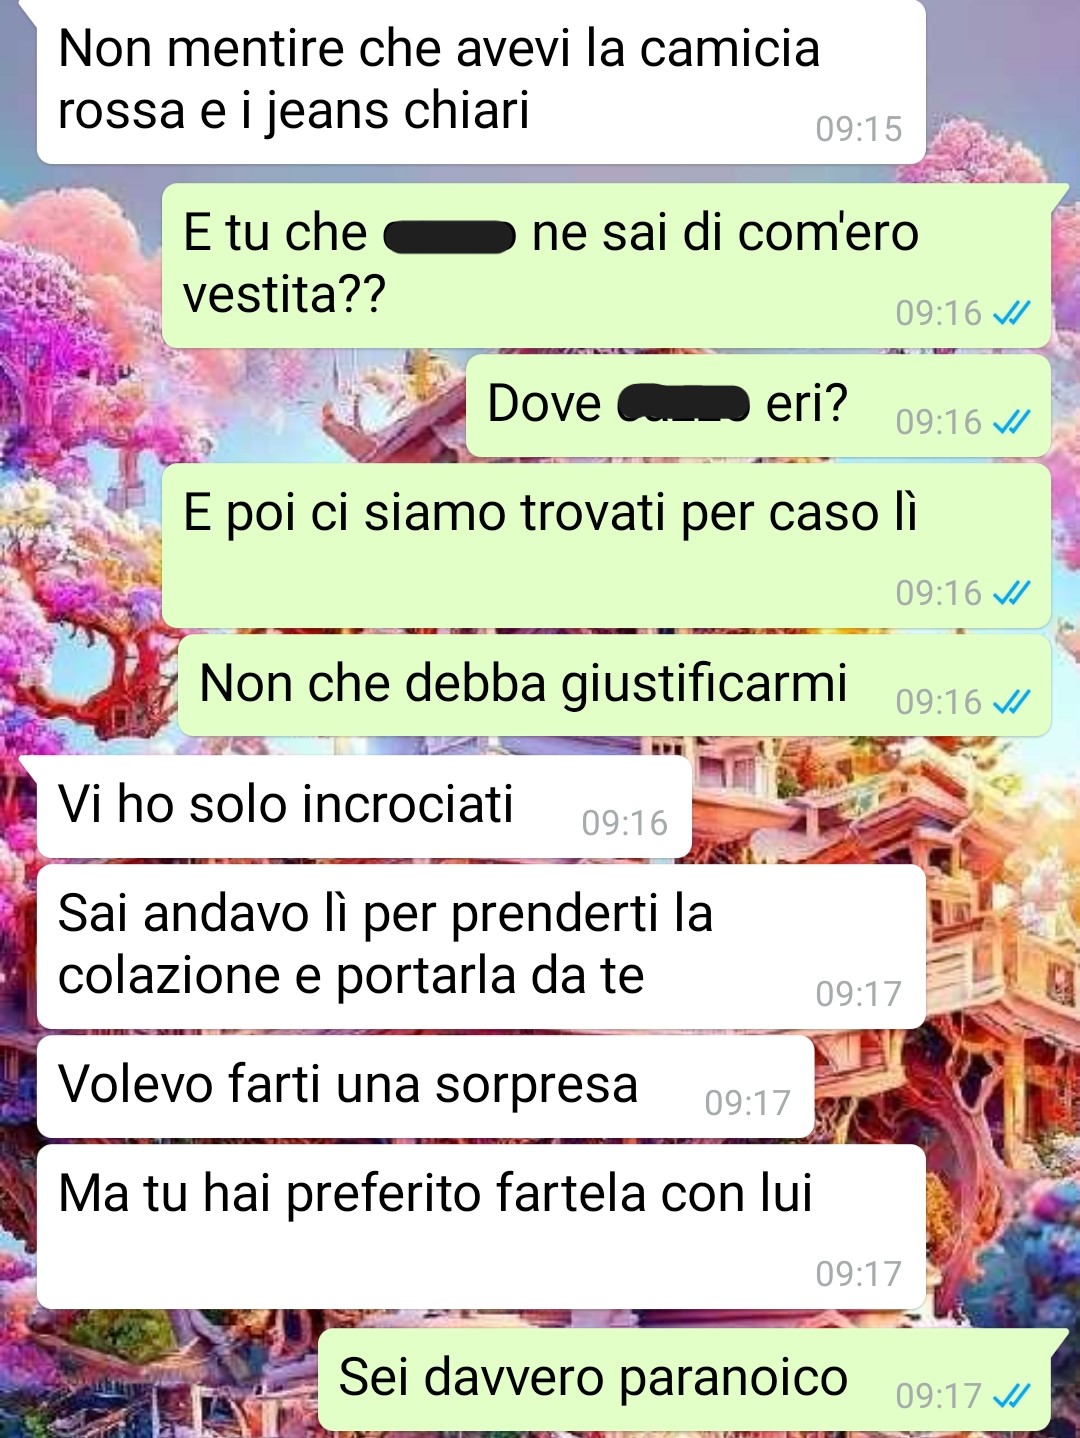Image resolution: width=1080 pixels, height=1438 pixels.
Task: Tap read receipt ticks on "Non che debba giustificarmi"
Action: coord(1011,702)
